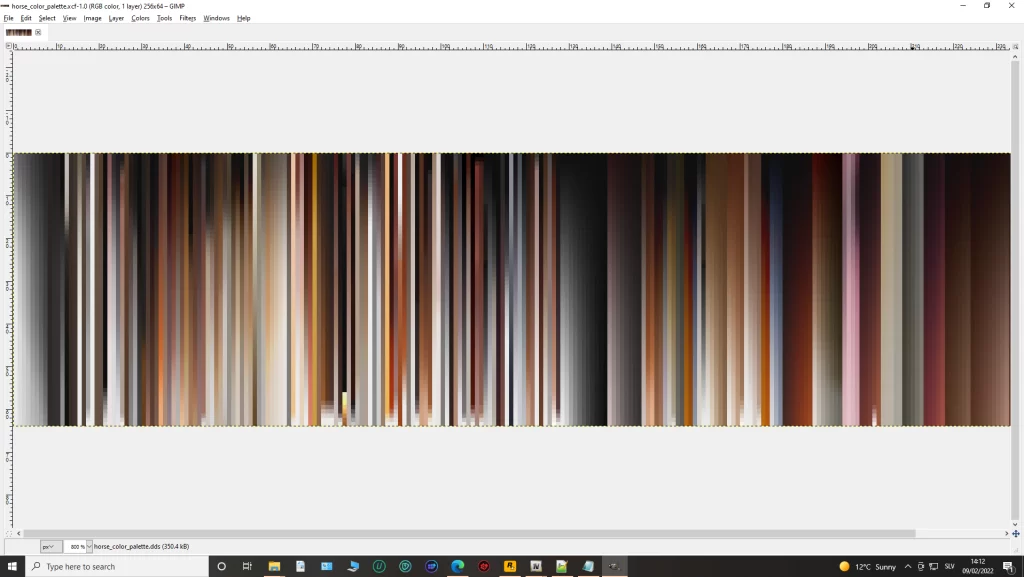Open the white N app taskbar icon
The width and height of the screenshot is (1024, 577).
pos(536,566)
